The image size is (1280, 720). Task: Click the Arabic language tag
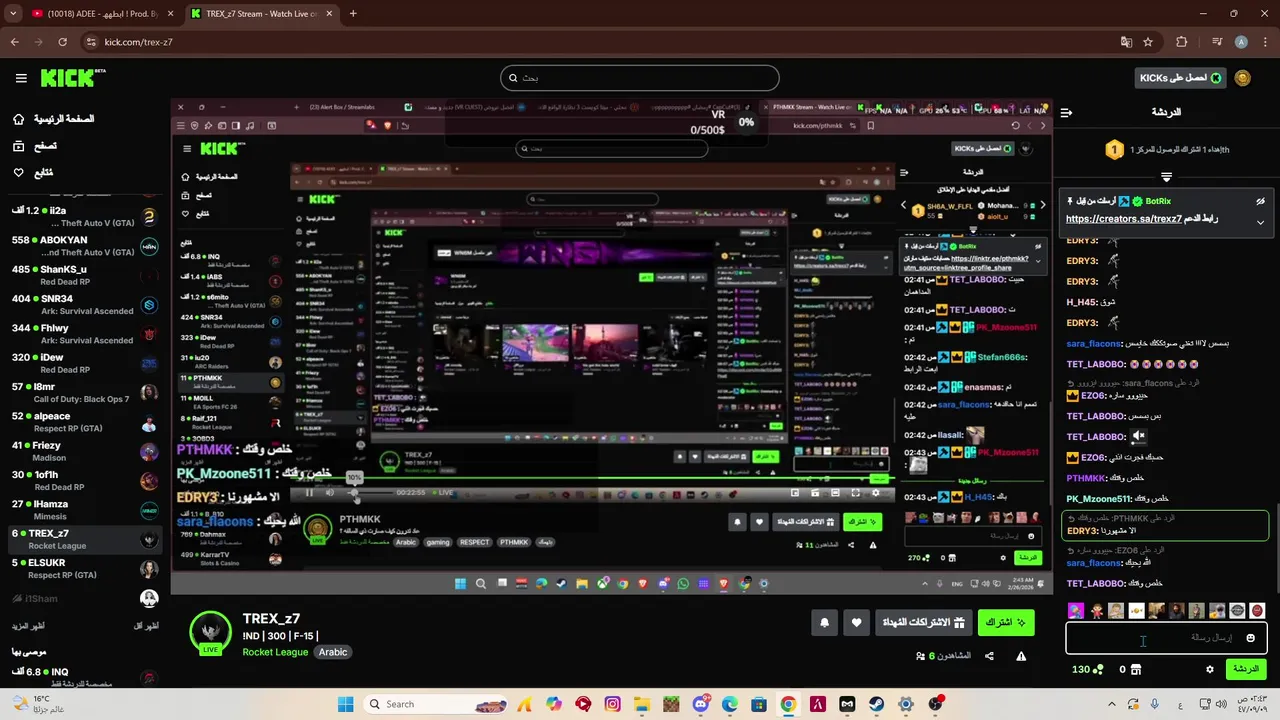(333, 652)
